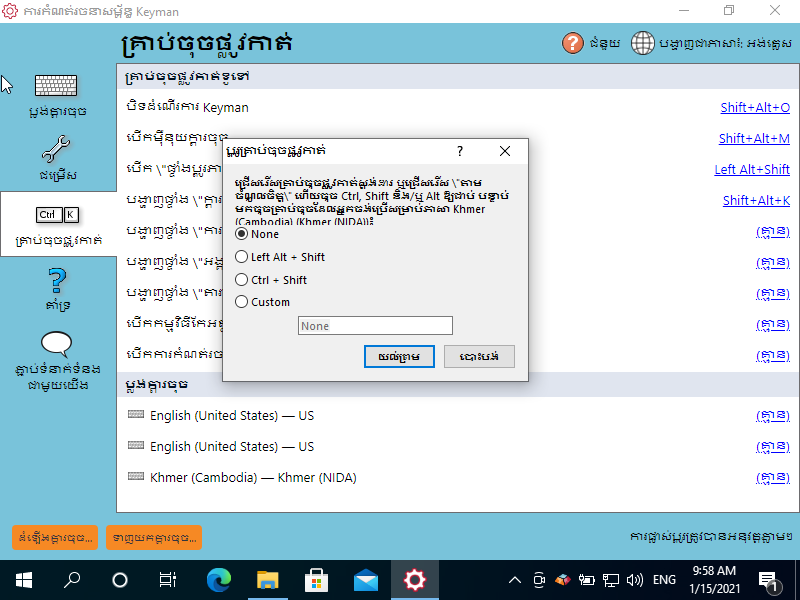Click the speaker volume tray icon
The image size is (800, 600).
[634, 580]
